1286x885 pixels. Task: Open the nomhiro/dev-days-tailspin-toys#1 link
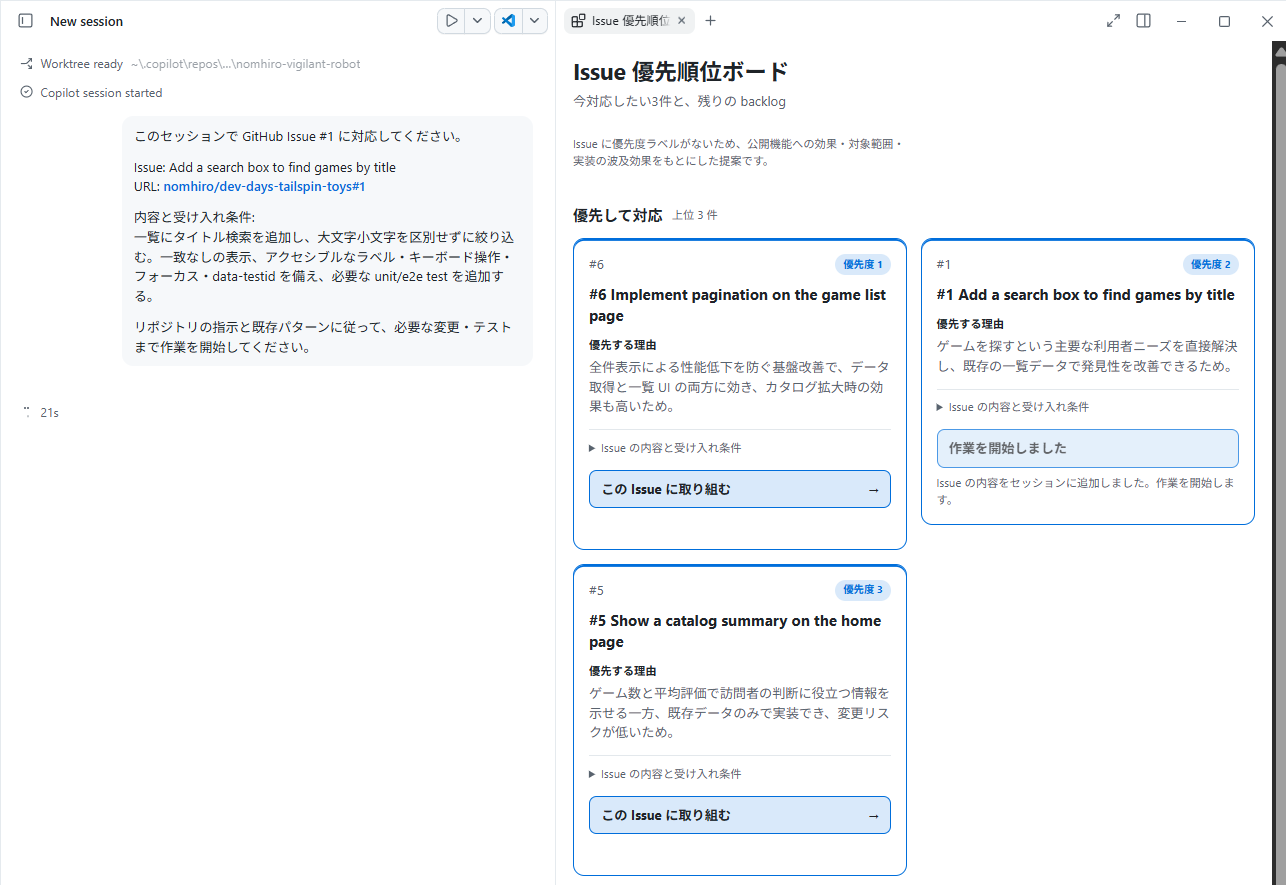click(x=264, y=187)
